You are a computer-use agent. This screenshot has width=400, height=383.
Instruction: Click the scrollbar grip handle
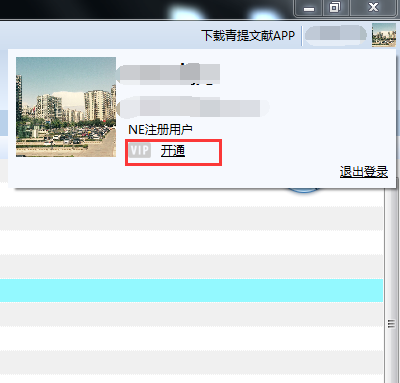[x=391, y=324]
